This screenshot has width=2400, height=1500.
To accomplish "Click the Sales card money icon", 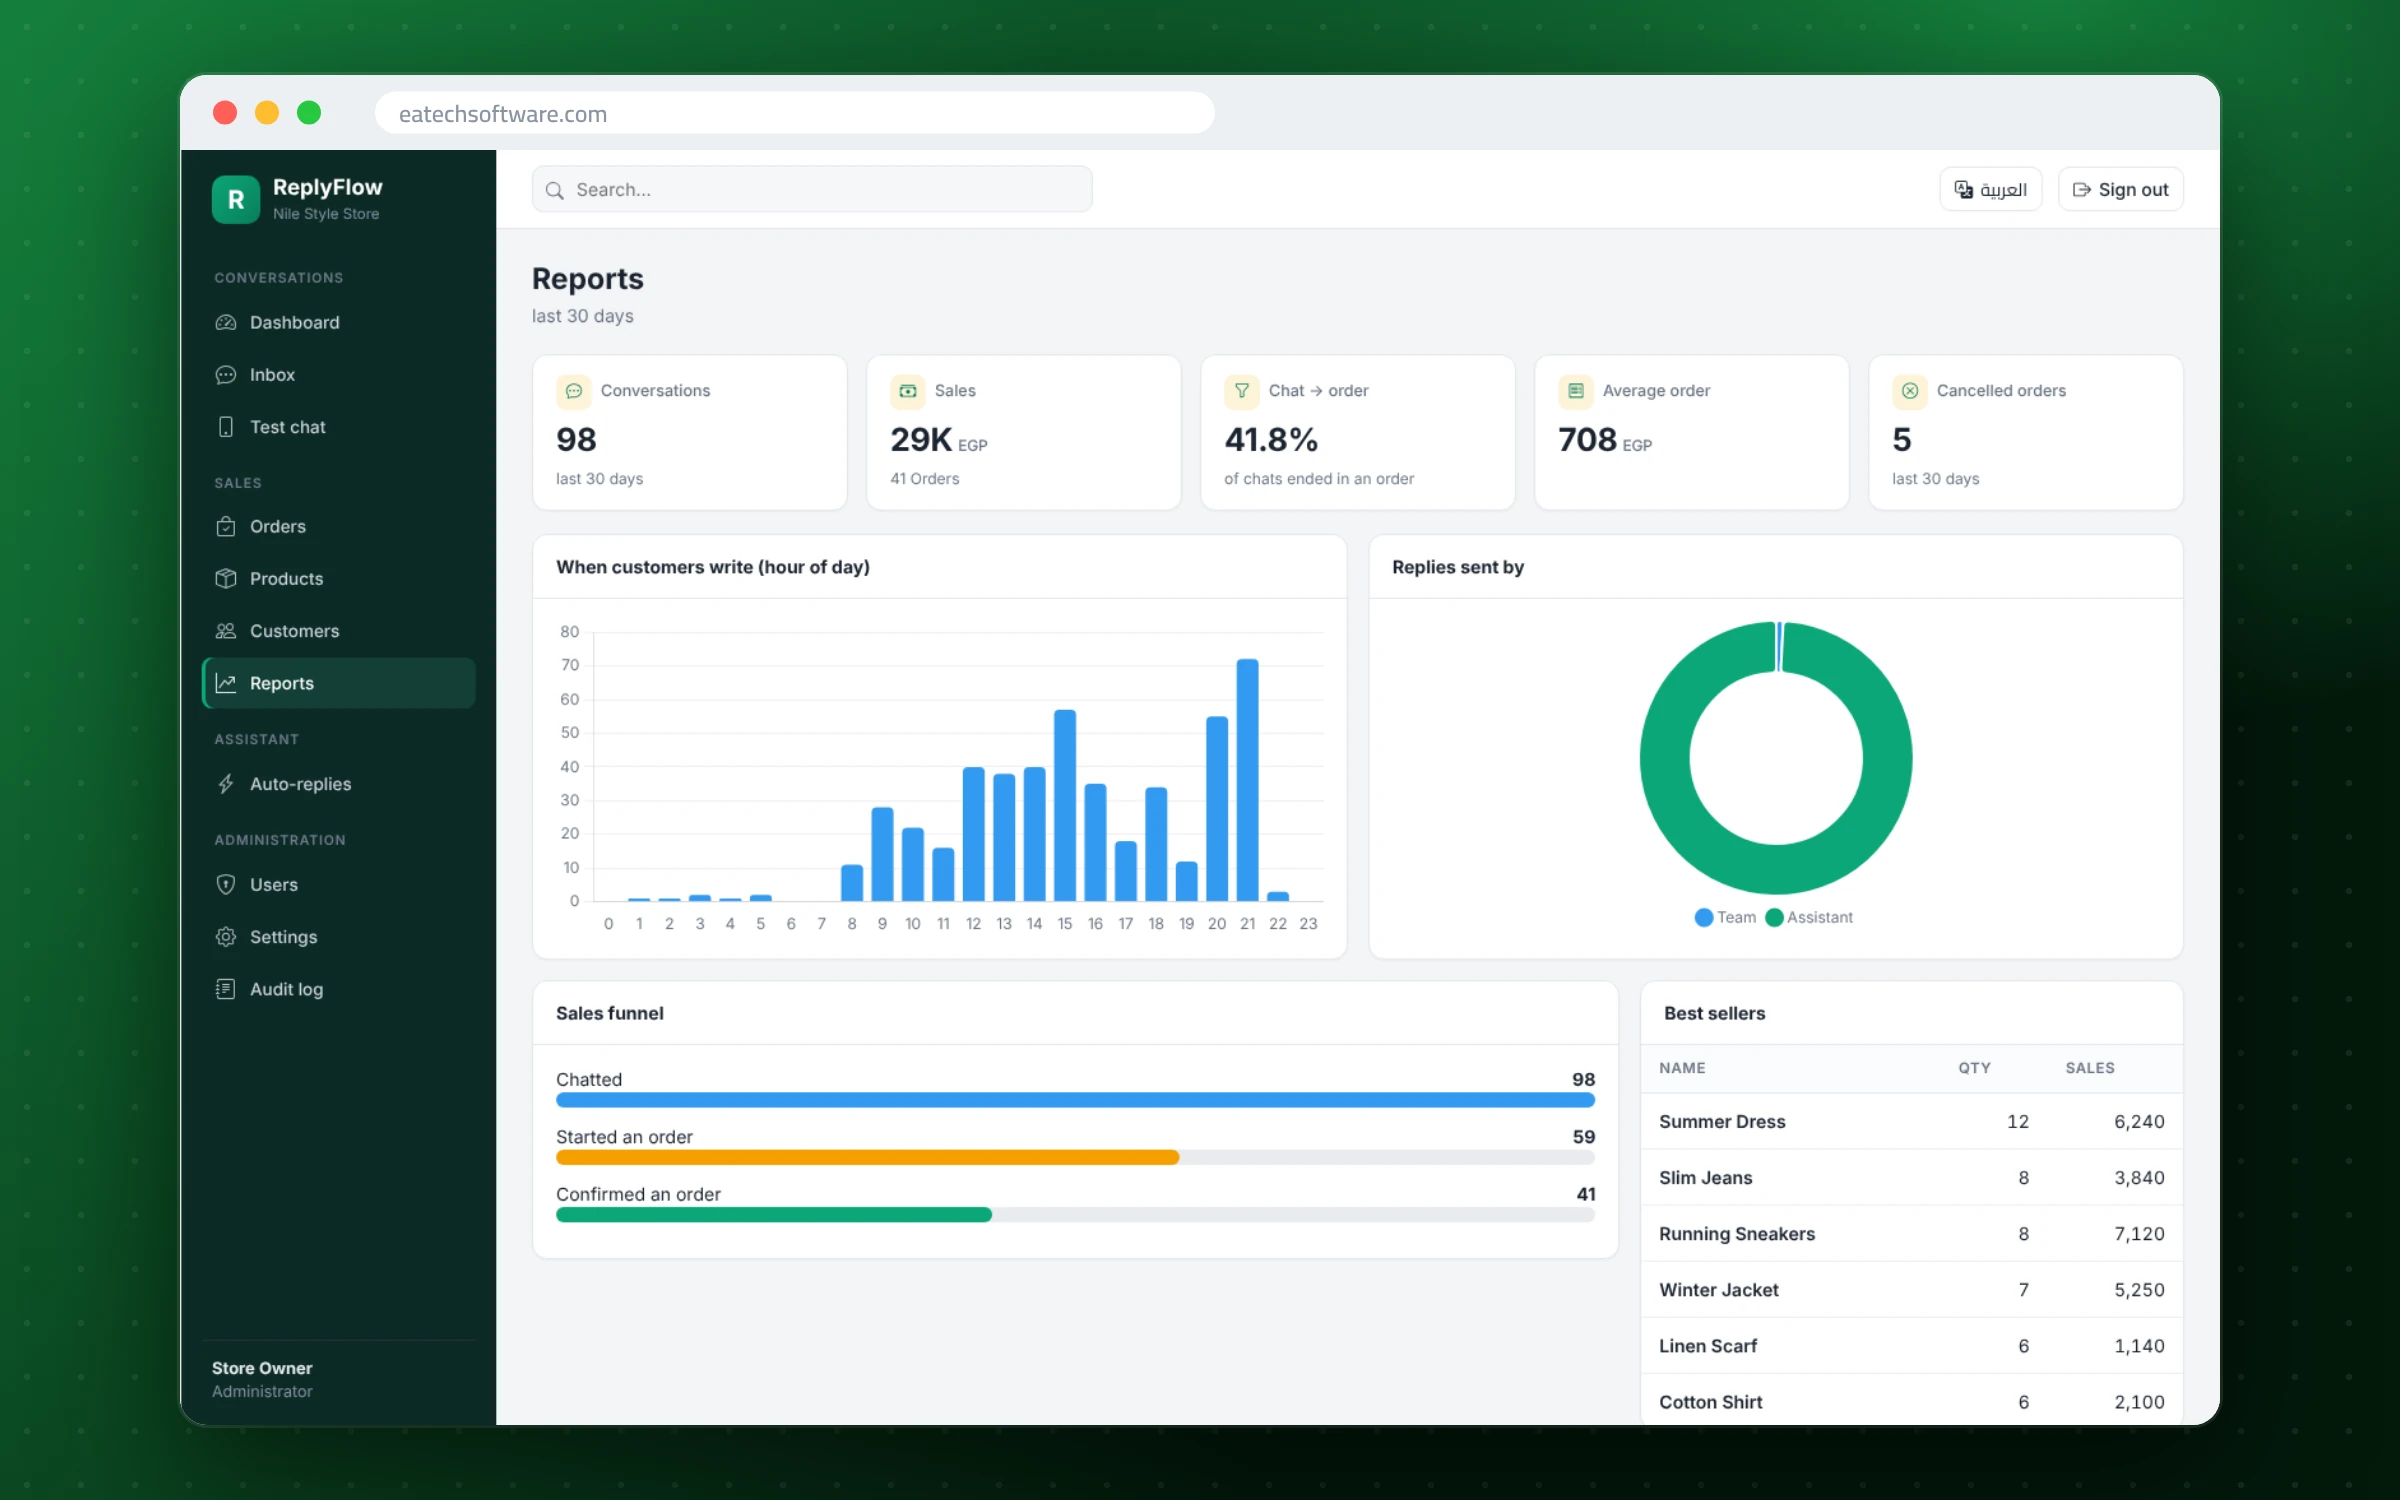I will [908, 391].
